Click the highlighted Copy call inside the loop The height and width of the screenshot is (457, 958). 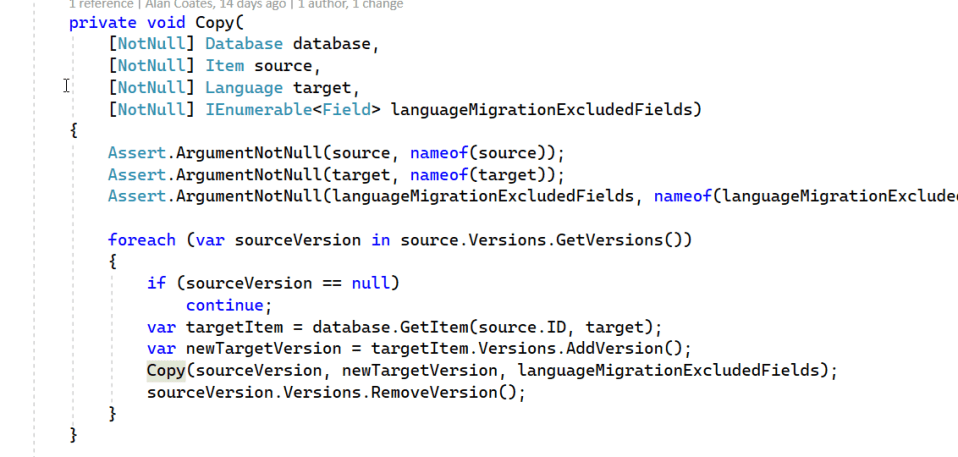(x=165, y=370)
